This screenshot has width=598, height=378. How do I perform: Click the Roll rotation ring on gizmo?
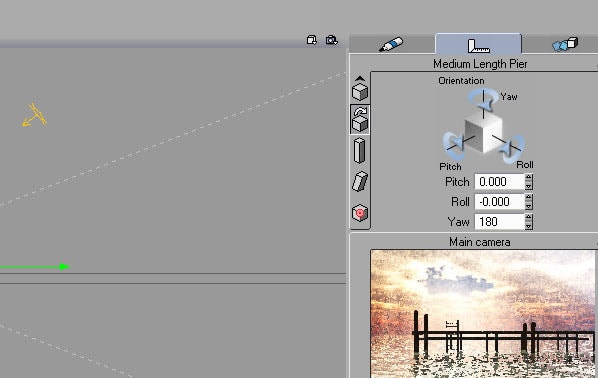click(x=513, y=149)
